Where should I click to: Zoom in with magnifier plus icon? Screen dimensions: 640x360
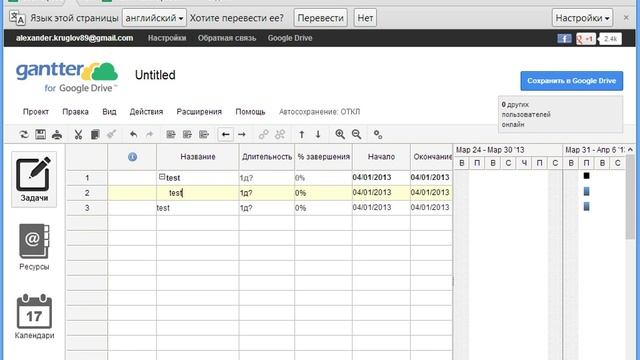(340, 134)
